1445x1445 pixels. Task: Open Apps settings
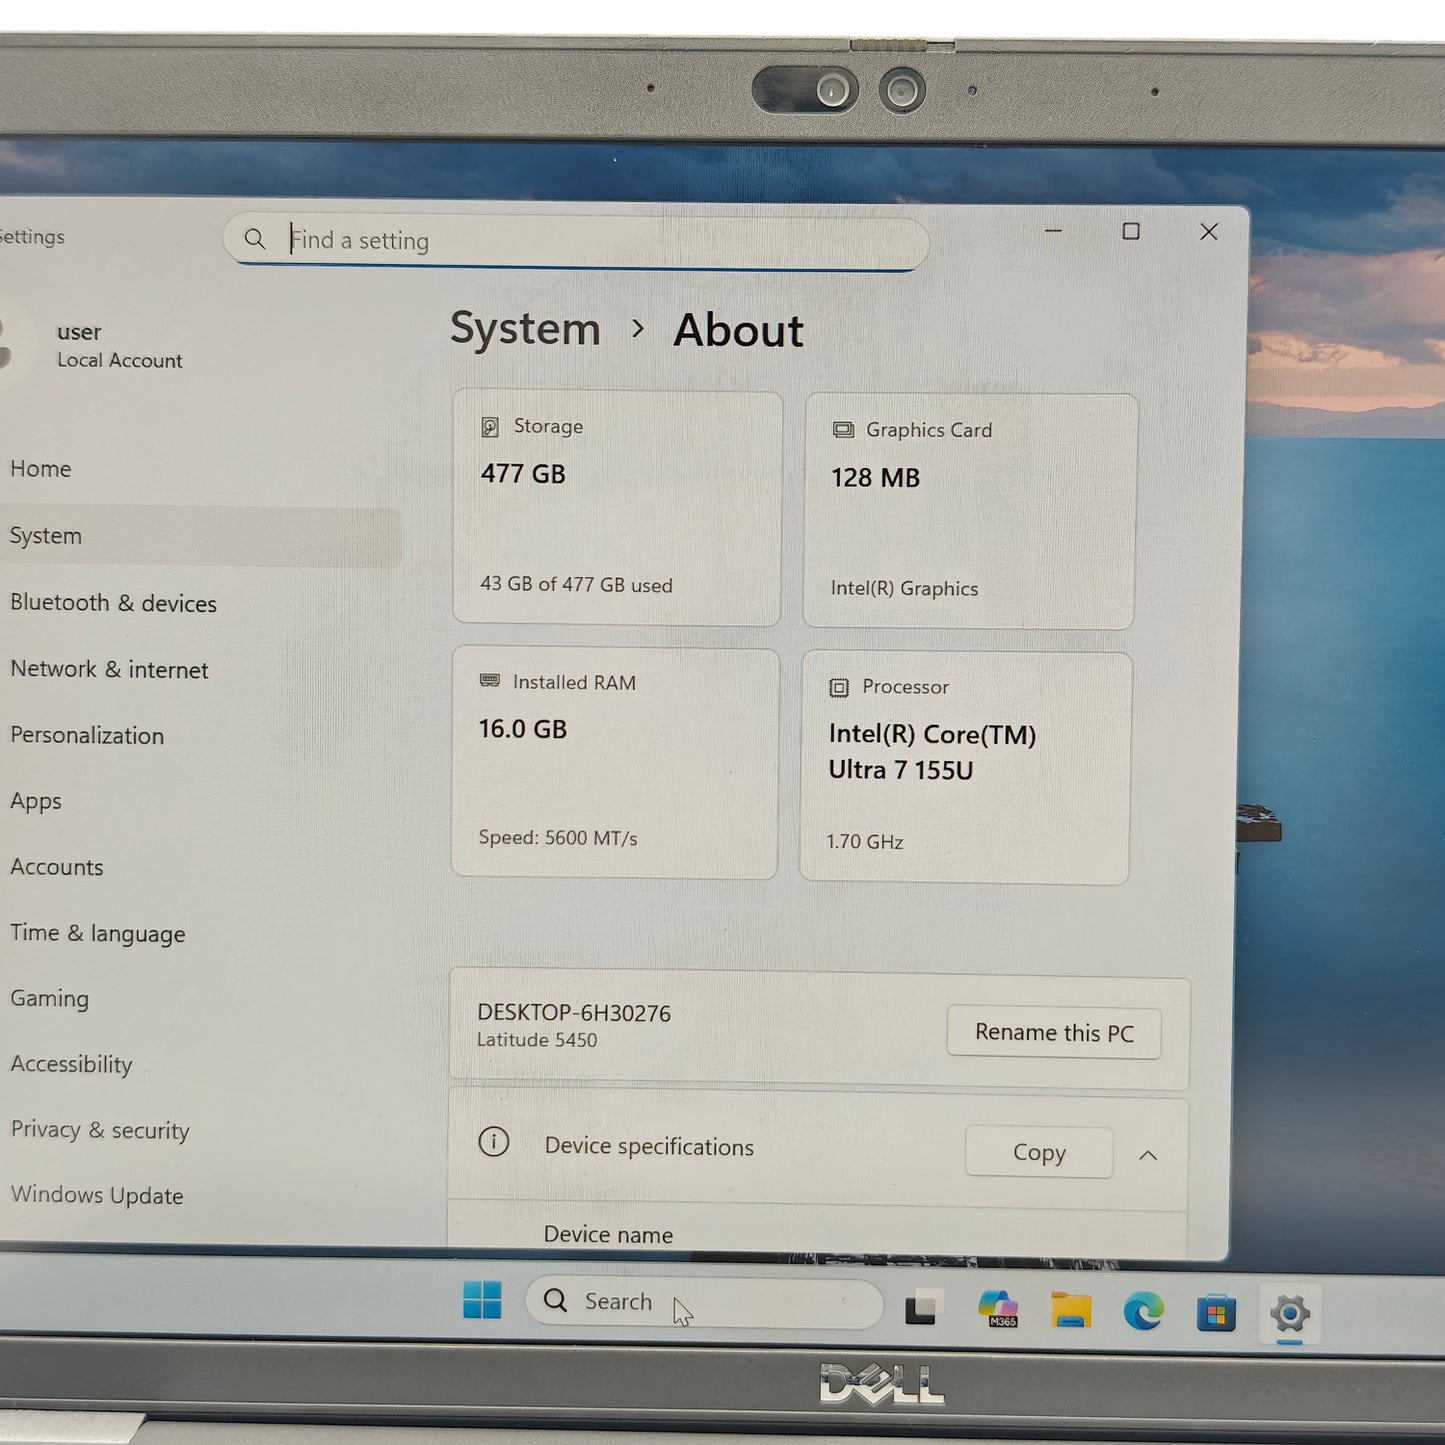[x=36, y=801]
